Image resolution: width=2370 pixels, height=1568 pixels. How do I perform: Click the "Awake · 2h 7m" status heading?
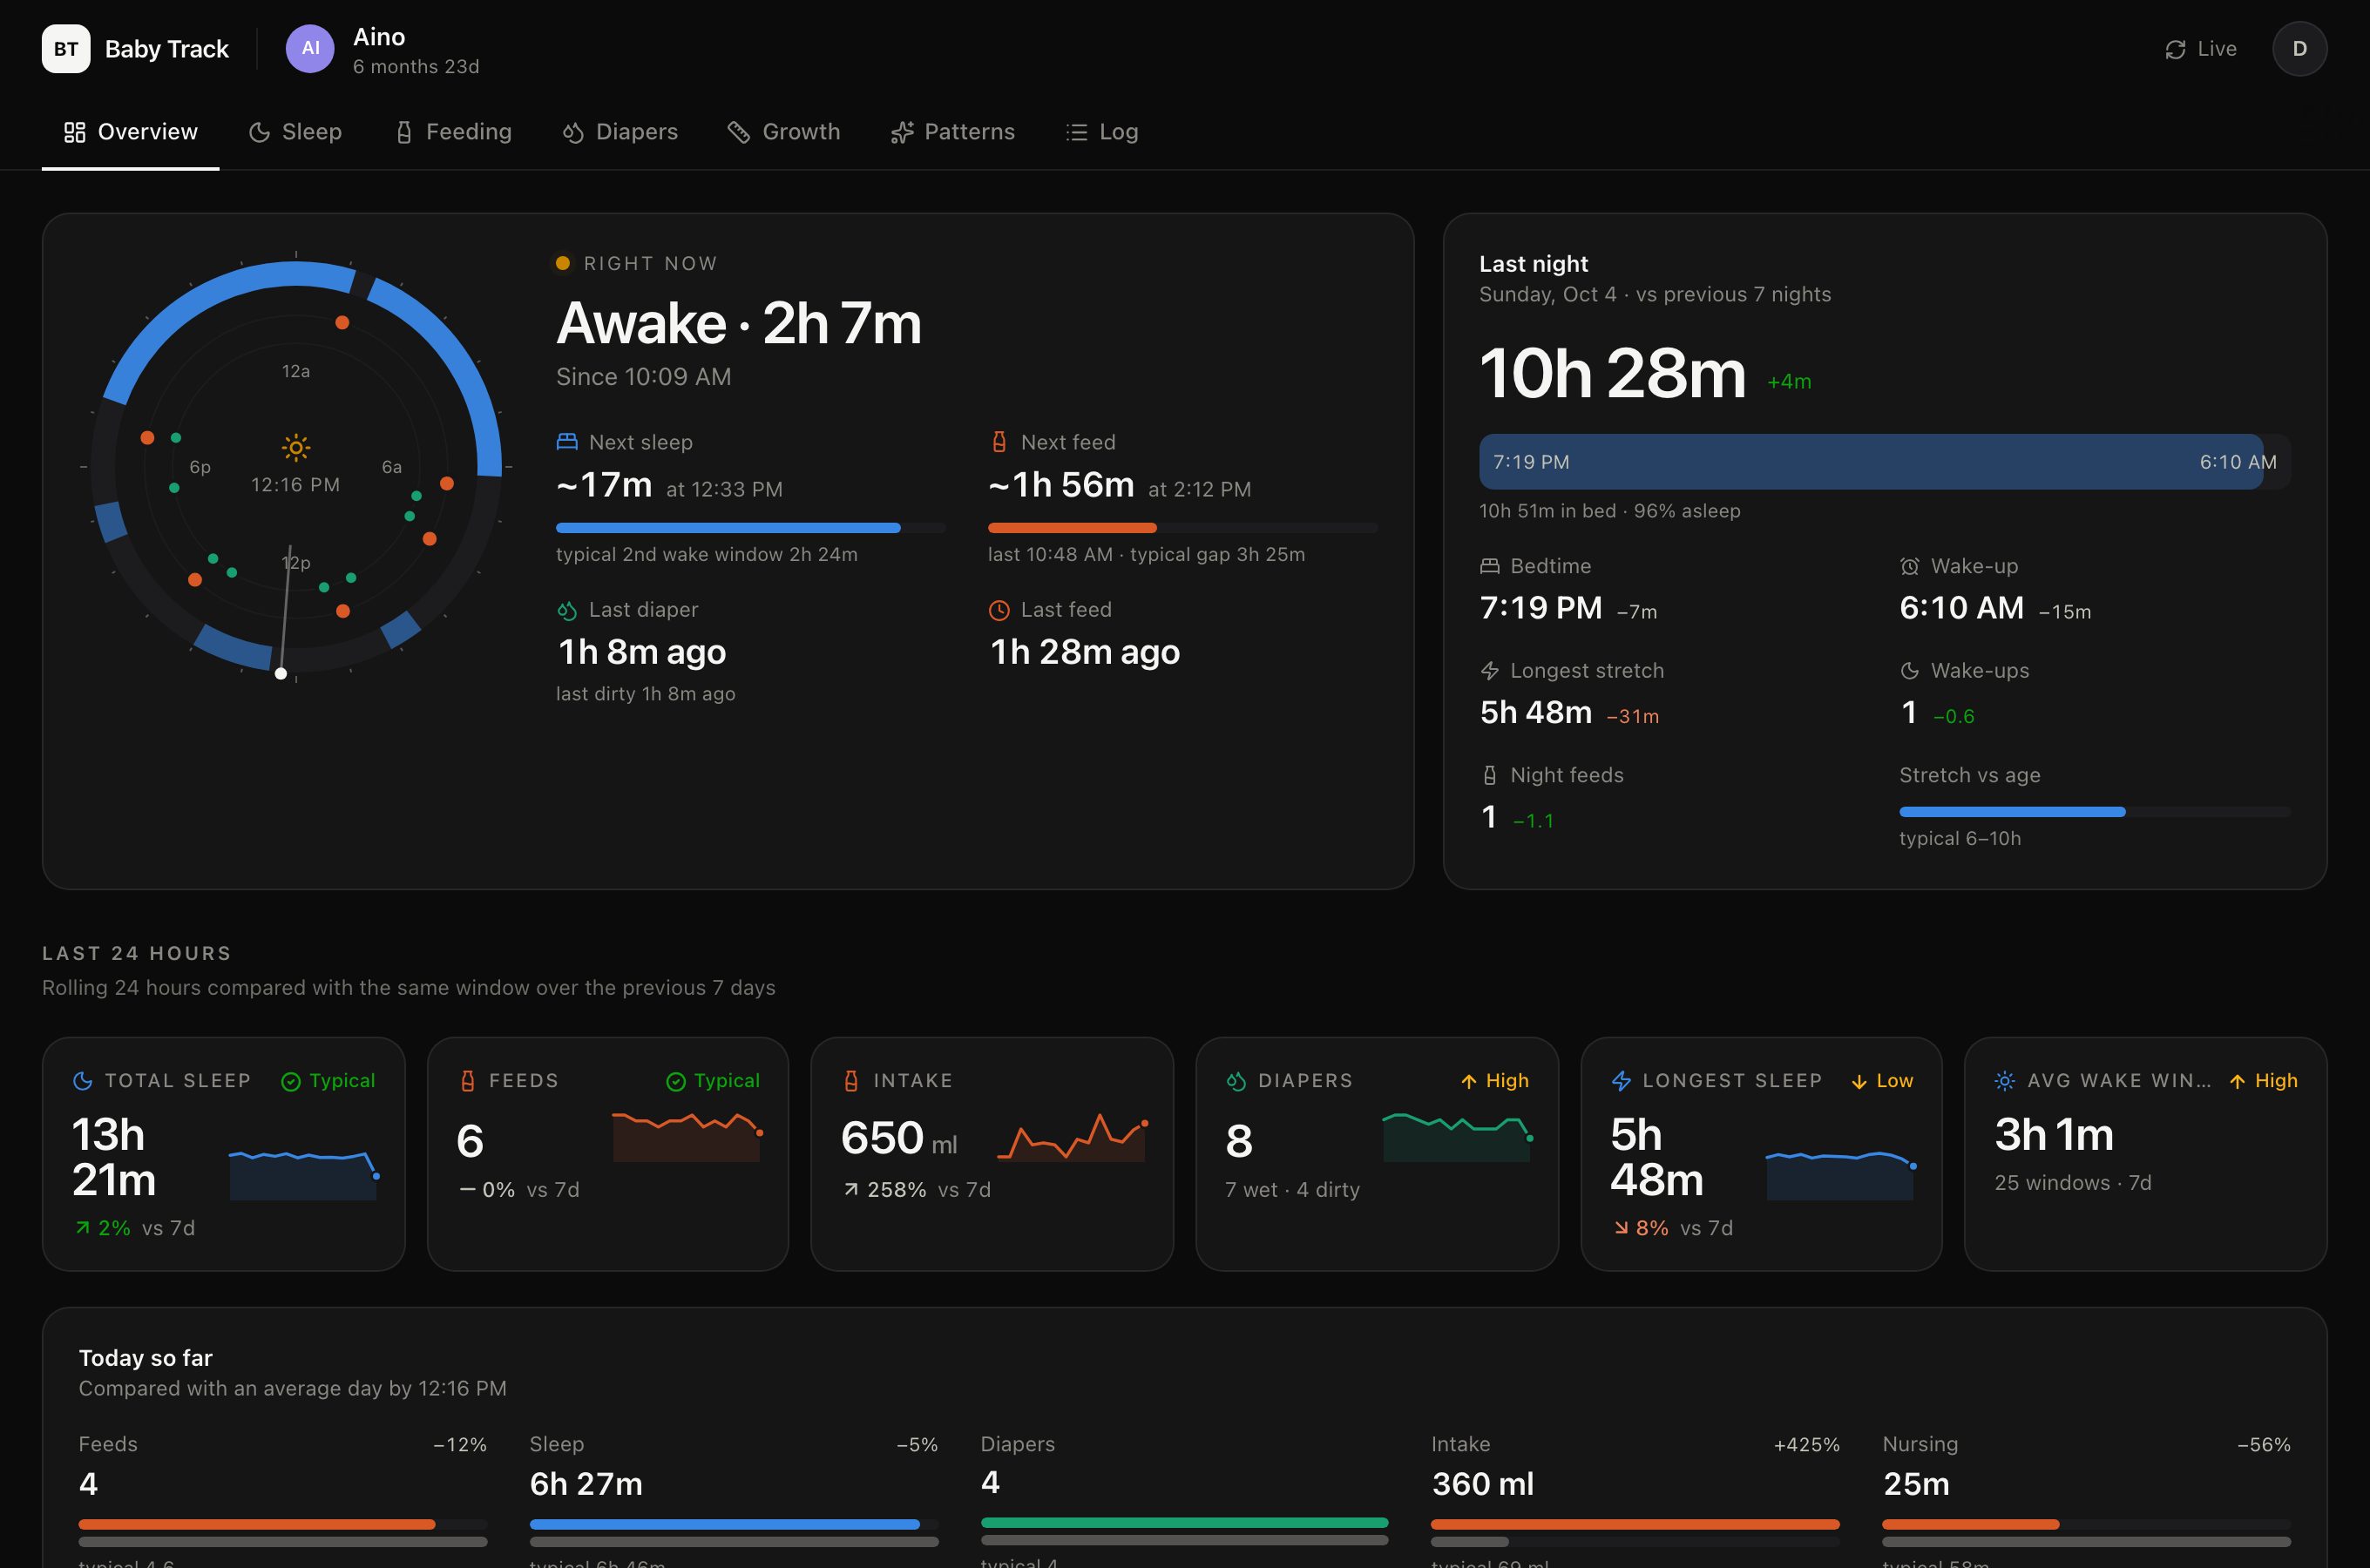pyautogui.click(x=739, y=324)
